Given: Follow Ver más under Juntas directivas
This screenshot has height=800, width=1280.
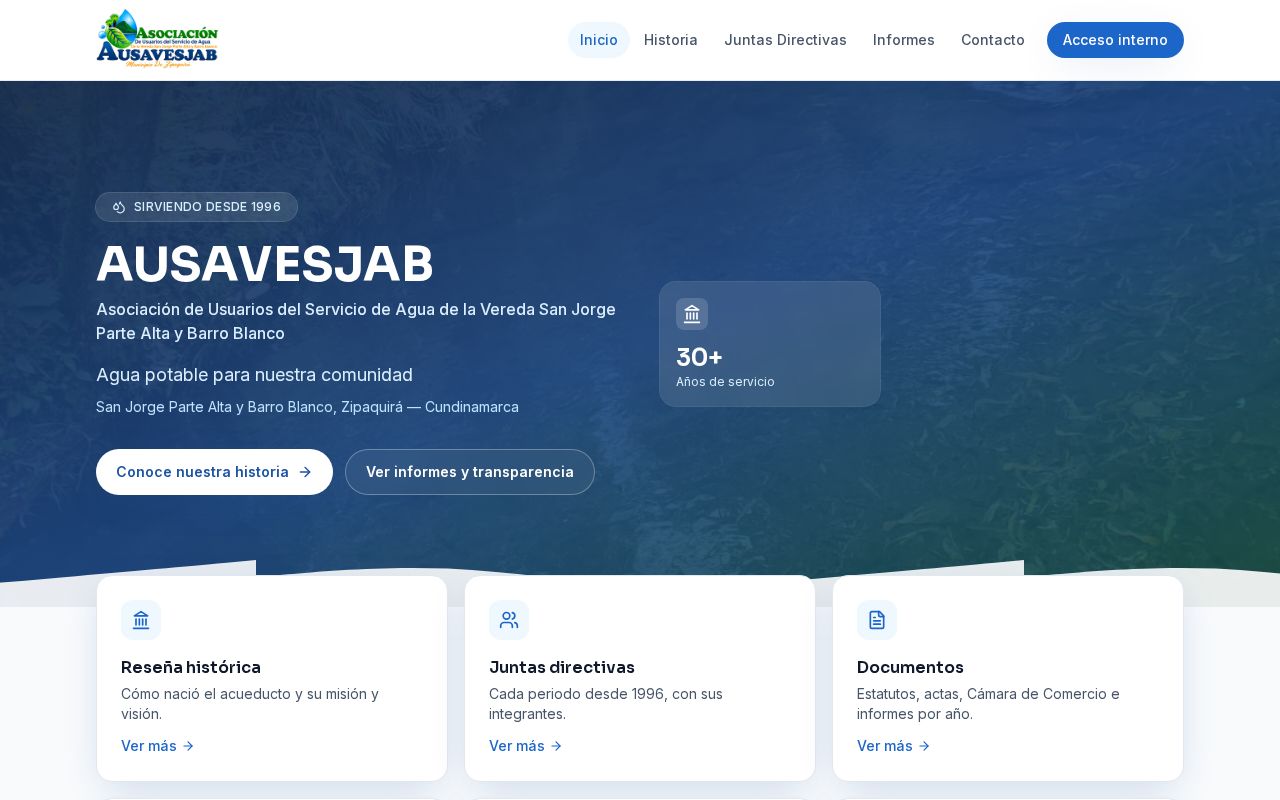Looking at the screenshot, I should point(526,746).
